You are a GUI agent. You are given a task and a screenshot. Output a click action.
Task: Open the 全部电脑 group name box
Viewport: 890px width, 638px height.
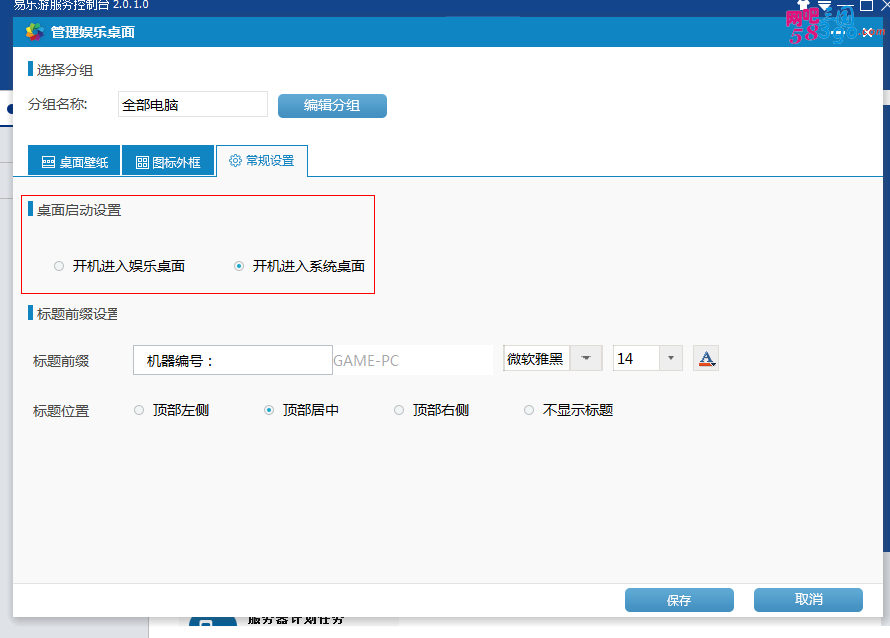(193, 104)
